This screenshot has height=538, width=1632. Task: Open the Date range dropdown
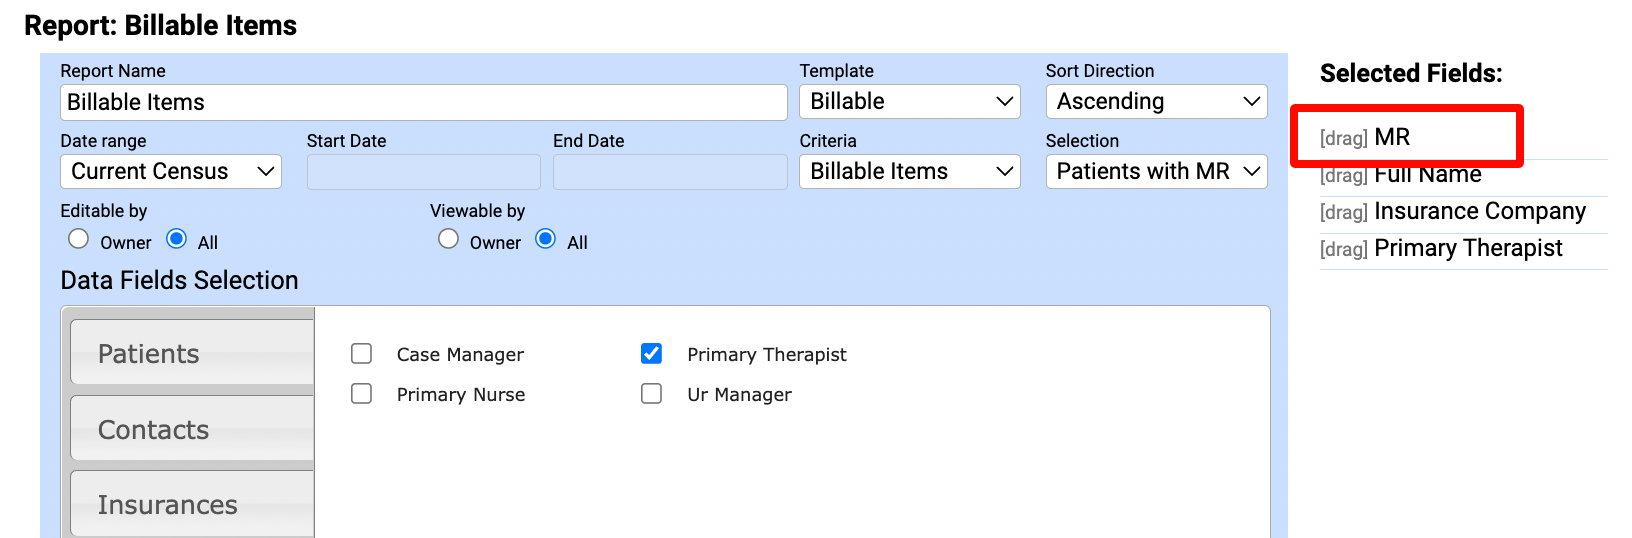click(x=170, y=172)
